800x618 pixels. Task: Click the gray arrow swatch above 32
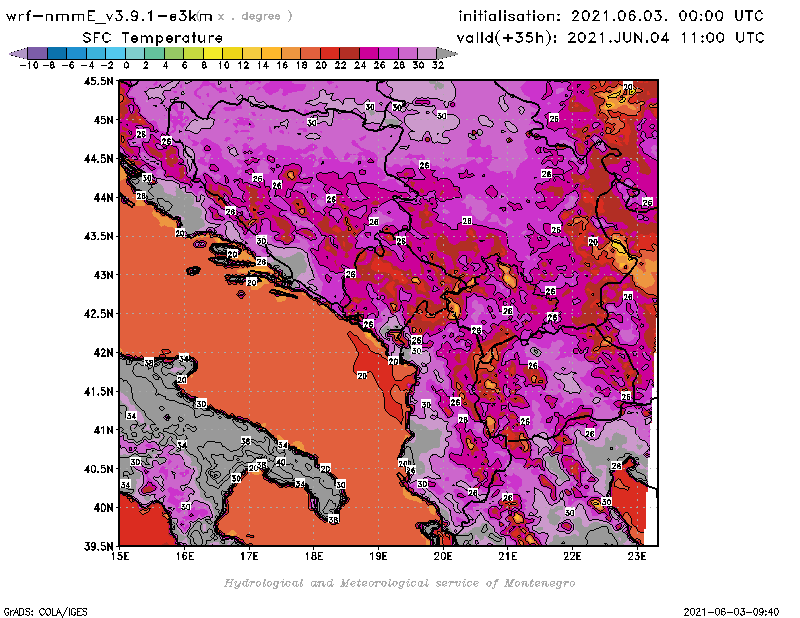(x=446, y=53)
